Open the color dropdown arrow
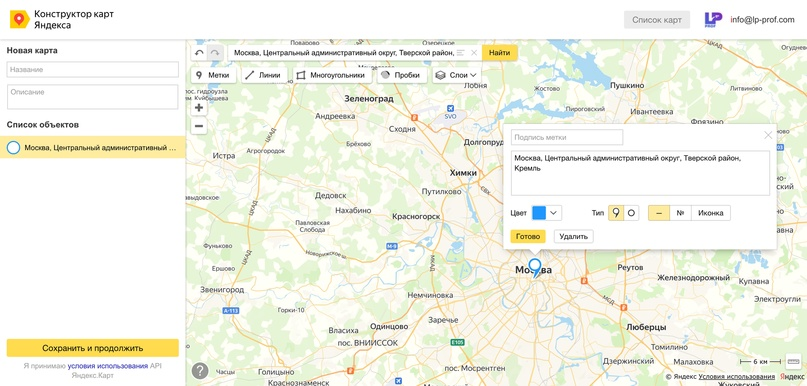The width and height of the screenshot is (807, 386). pyautogui.click(x=554, y=213)
